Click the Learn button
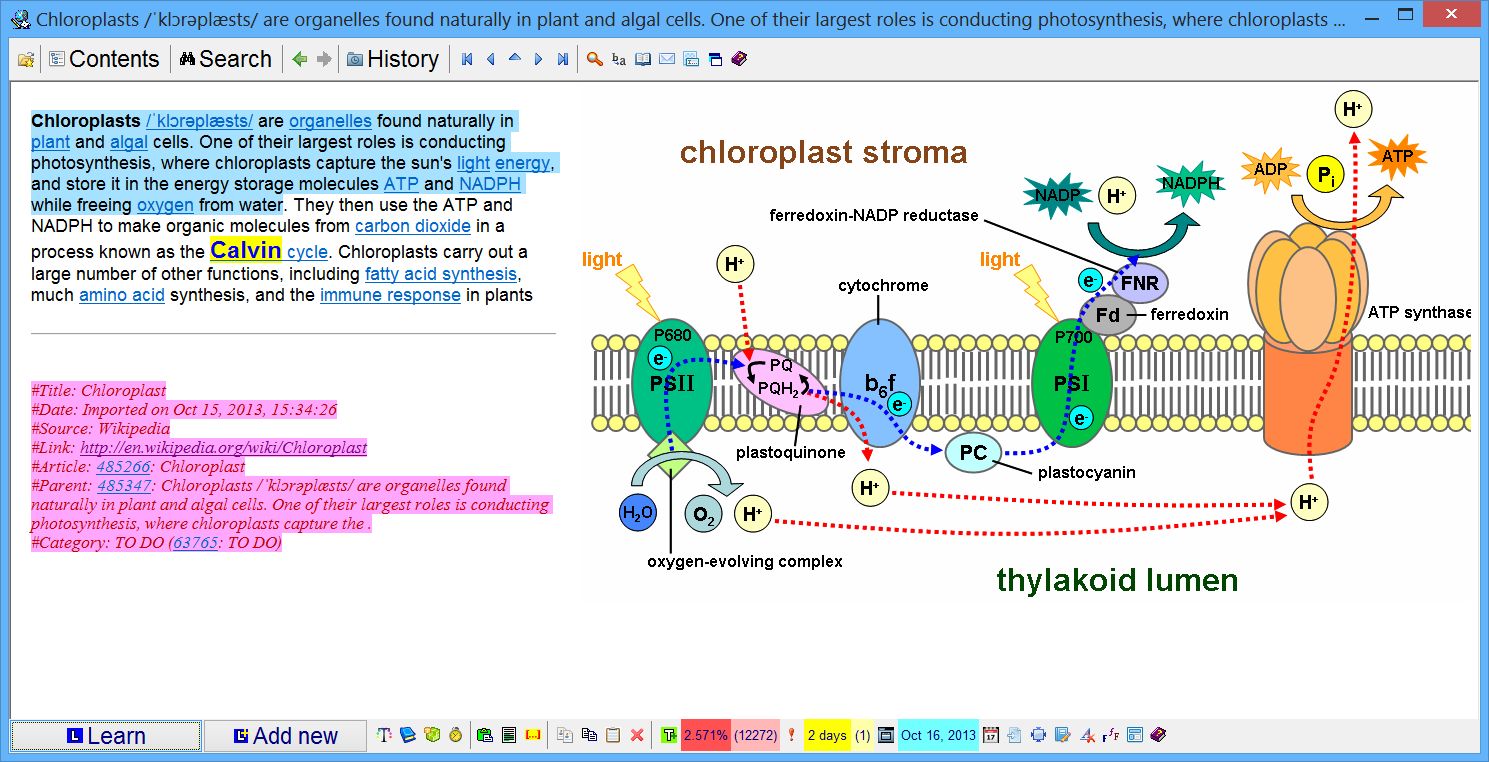 point(106,736)
